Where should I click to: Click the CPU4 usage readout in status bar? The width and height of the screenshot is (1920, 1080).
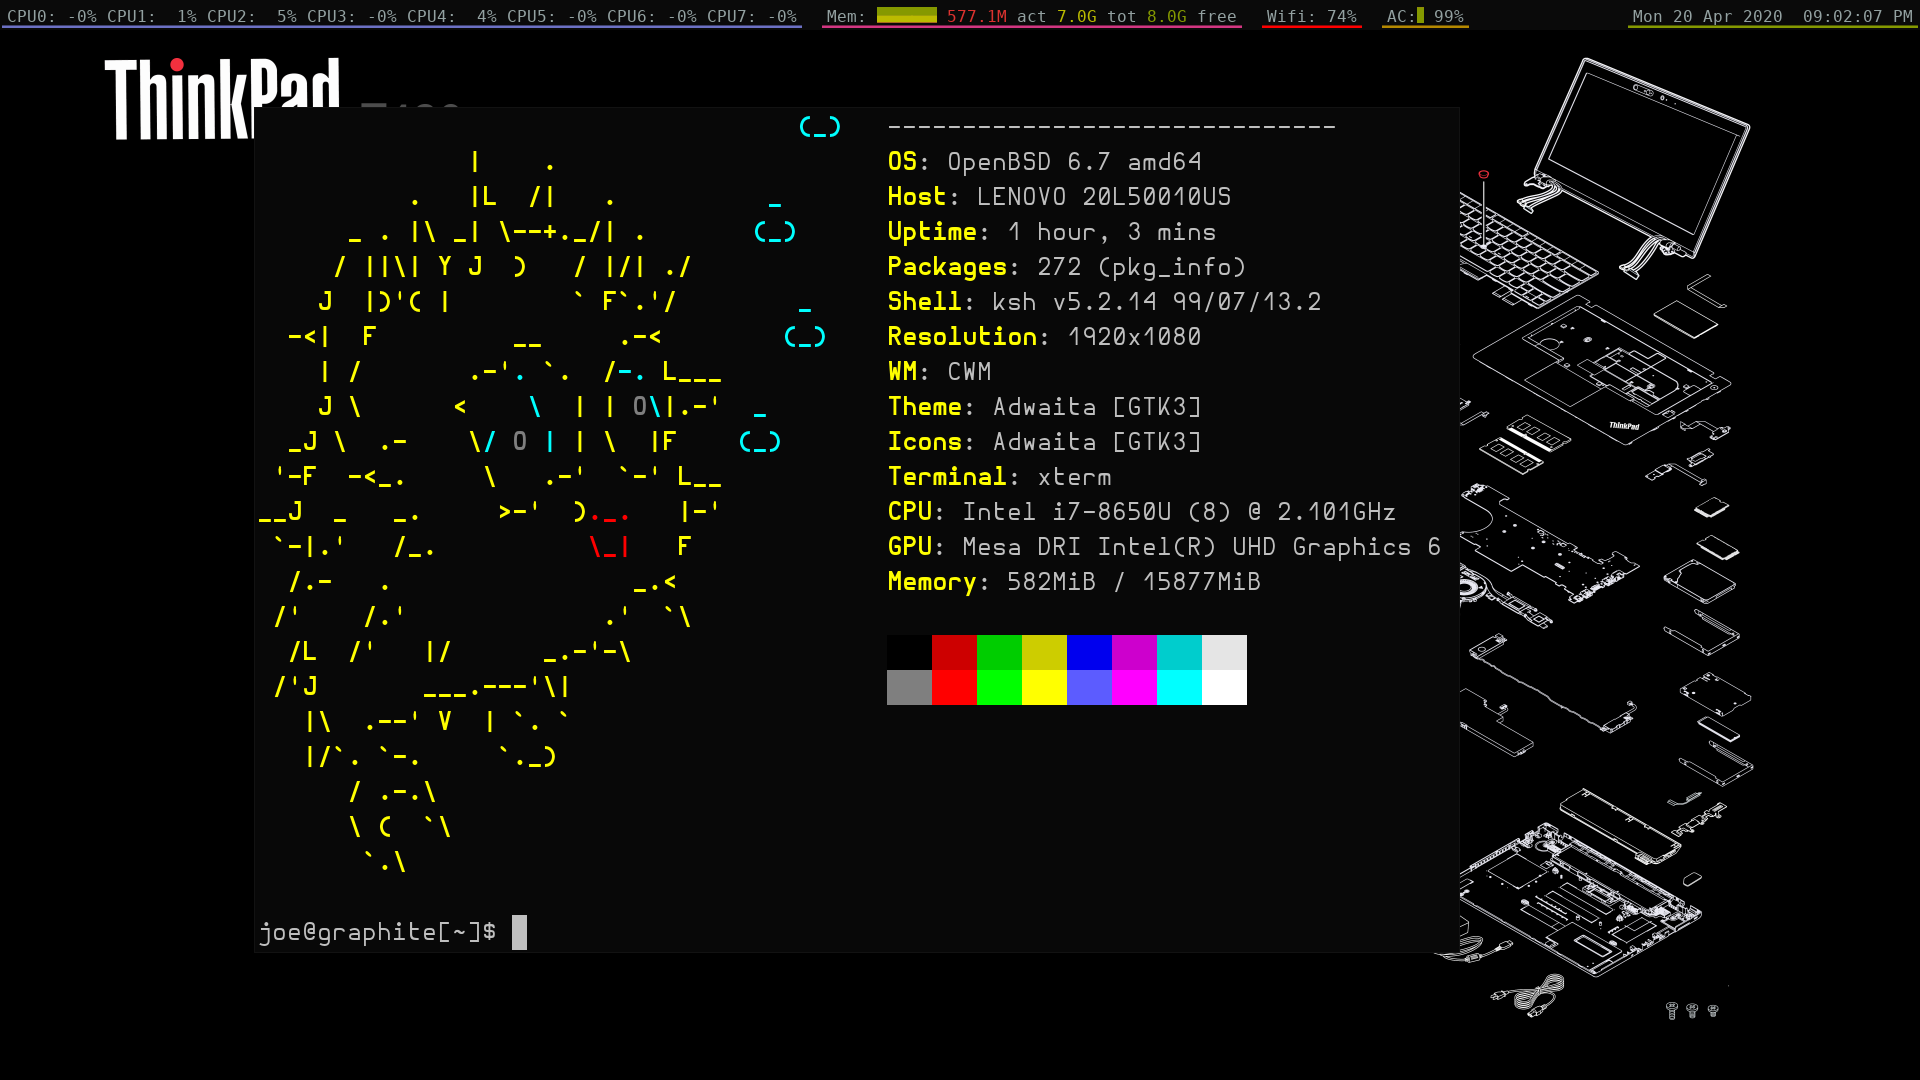[x=451, y=16]
